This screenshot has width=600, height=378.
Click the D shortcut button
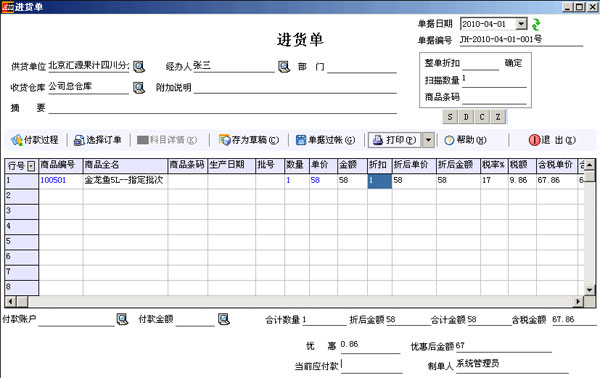[x=466, y=117]
